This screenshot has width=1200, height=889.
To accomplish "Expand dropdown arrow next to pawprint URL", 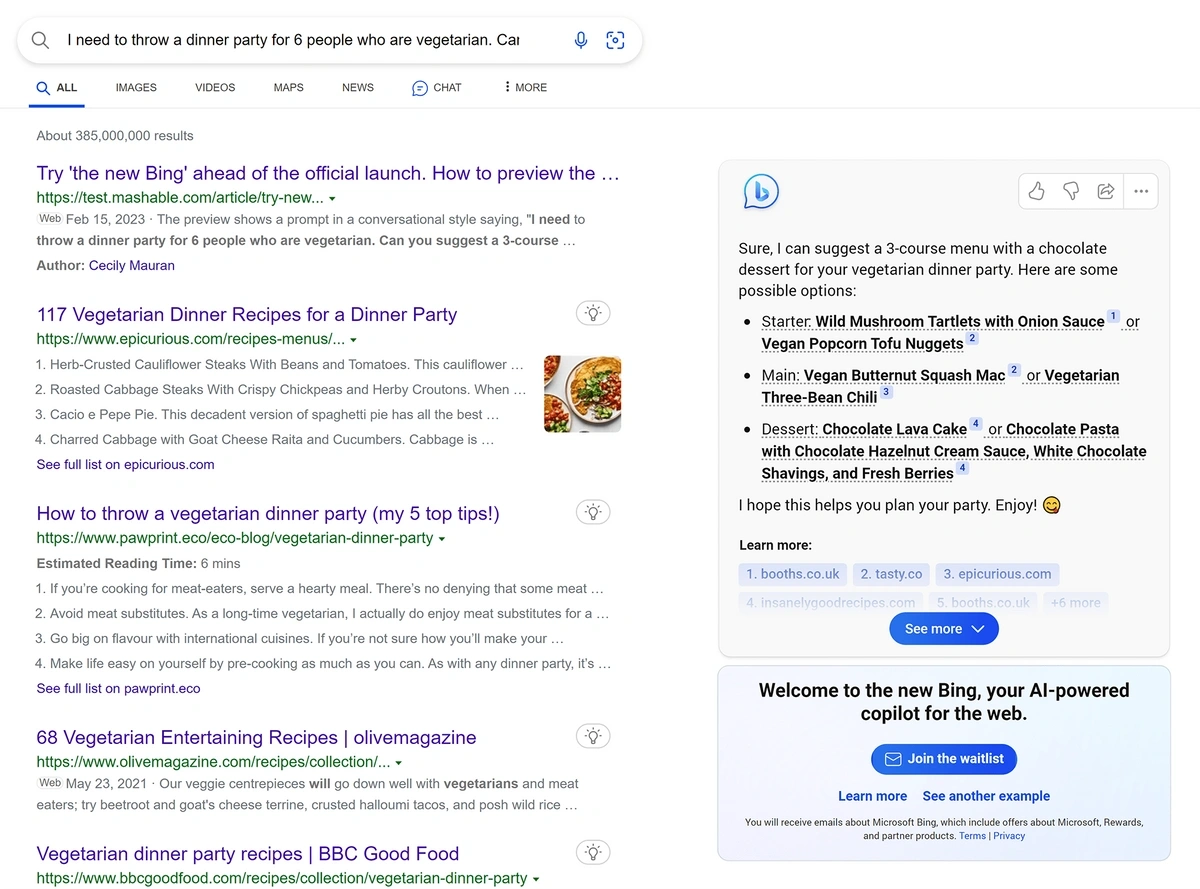I will pos(442,539).
